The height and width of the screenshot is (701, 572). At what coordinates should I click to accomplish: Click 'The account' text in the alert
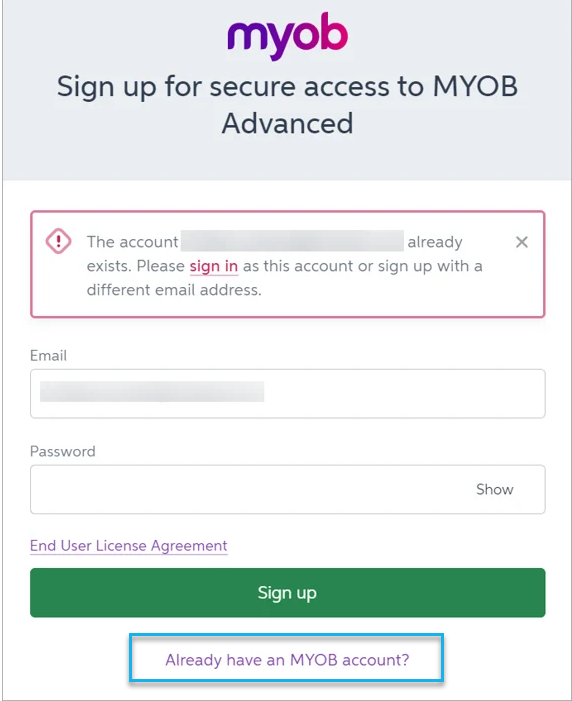coord(132,242)
